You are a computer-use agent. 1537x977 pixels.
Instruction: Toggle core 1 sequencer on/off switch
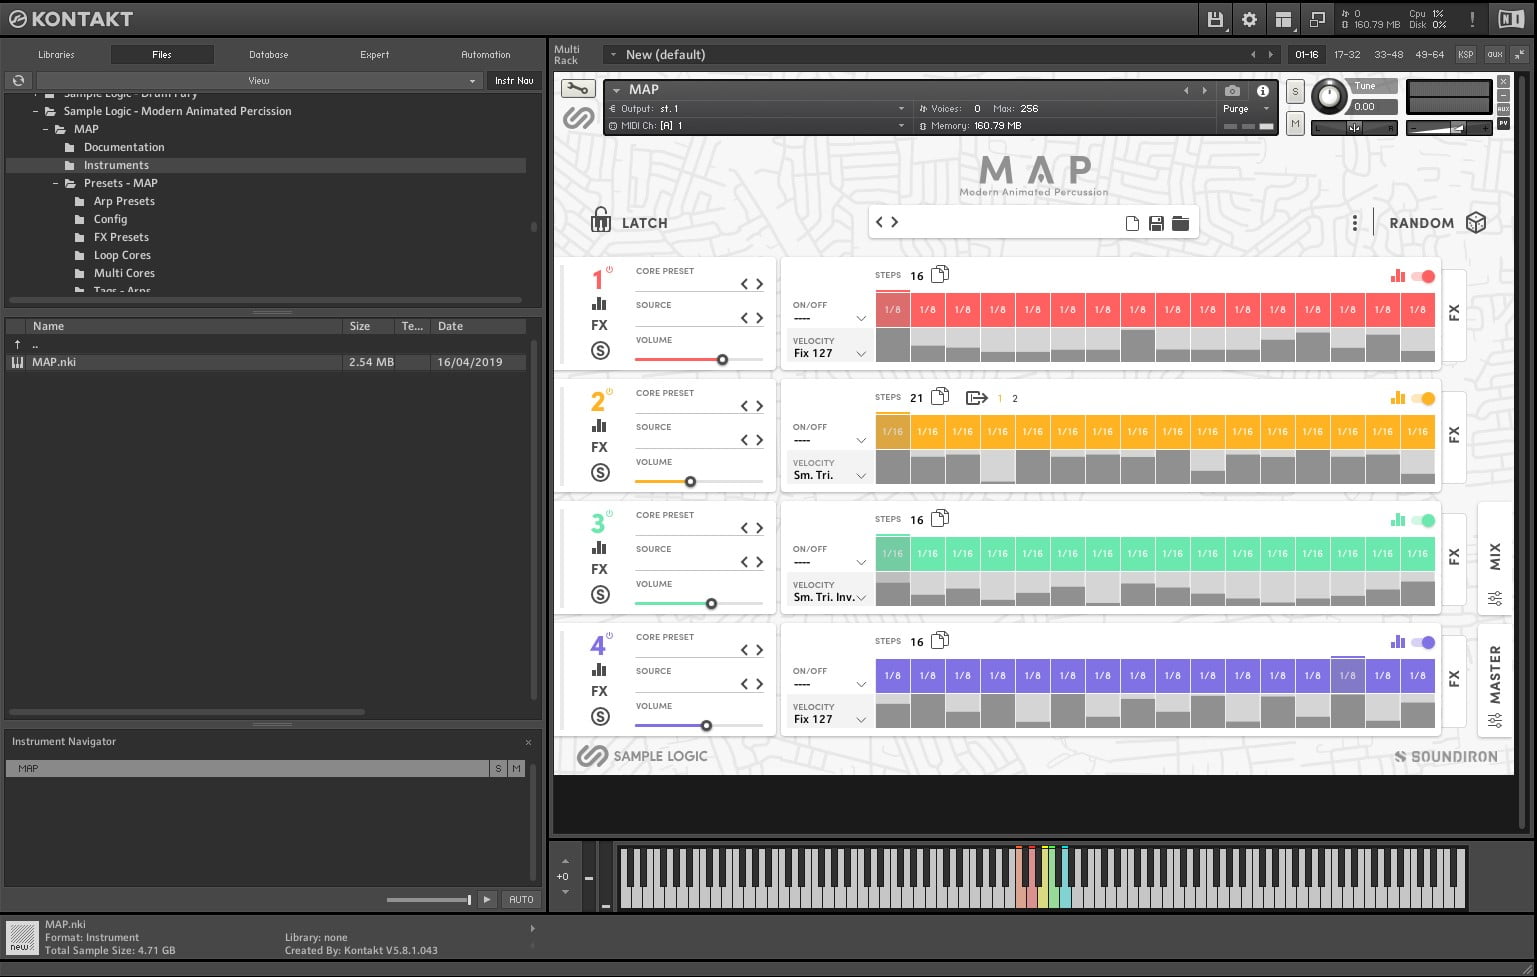1423,276
